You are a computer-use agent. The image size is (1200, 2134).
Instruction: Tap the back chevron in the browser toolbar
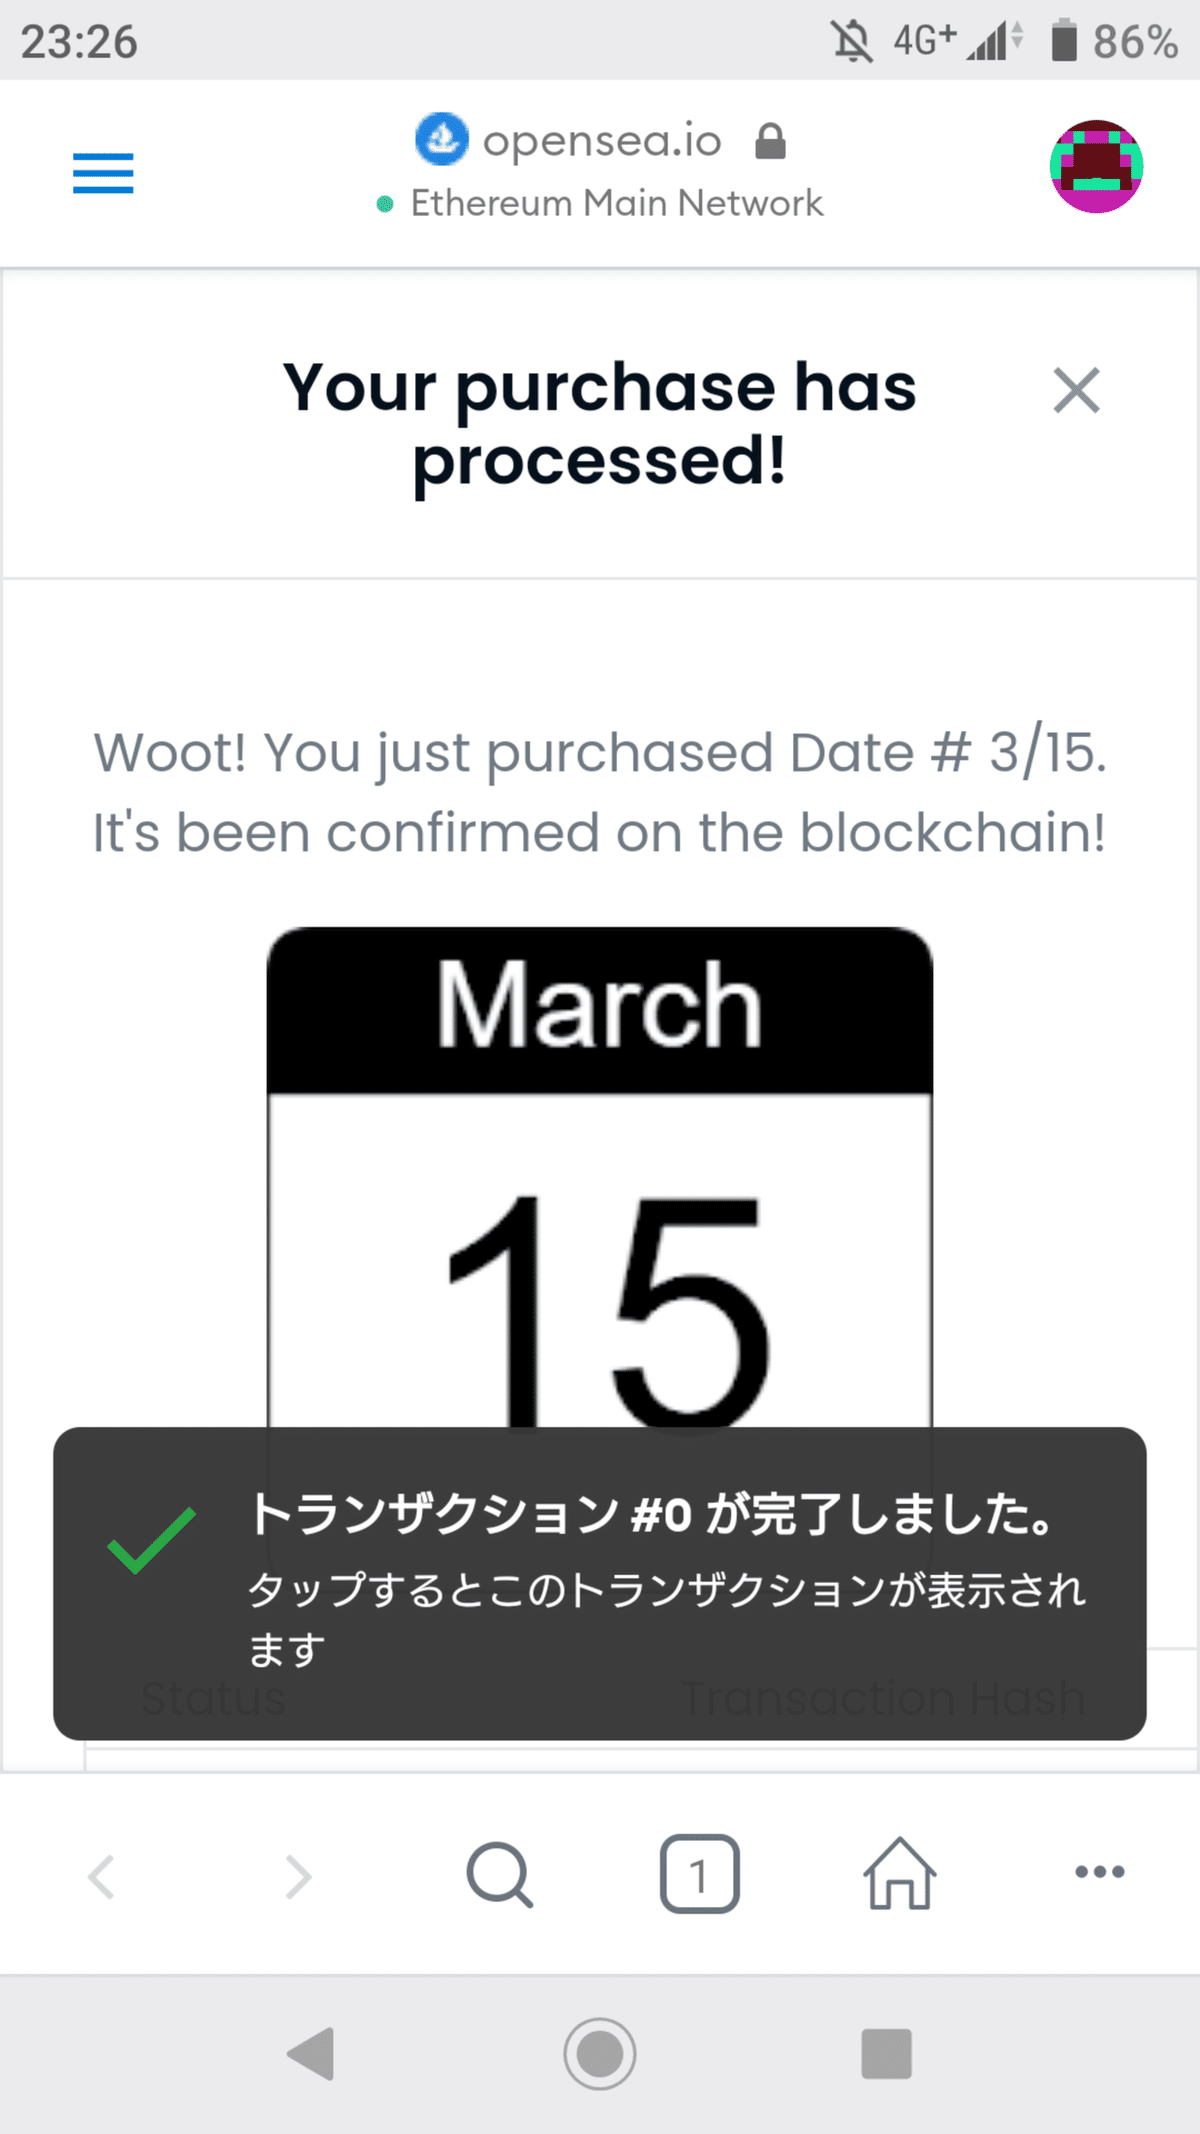(x=103, y=1875)
